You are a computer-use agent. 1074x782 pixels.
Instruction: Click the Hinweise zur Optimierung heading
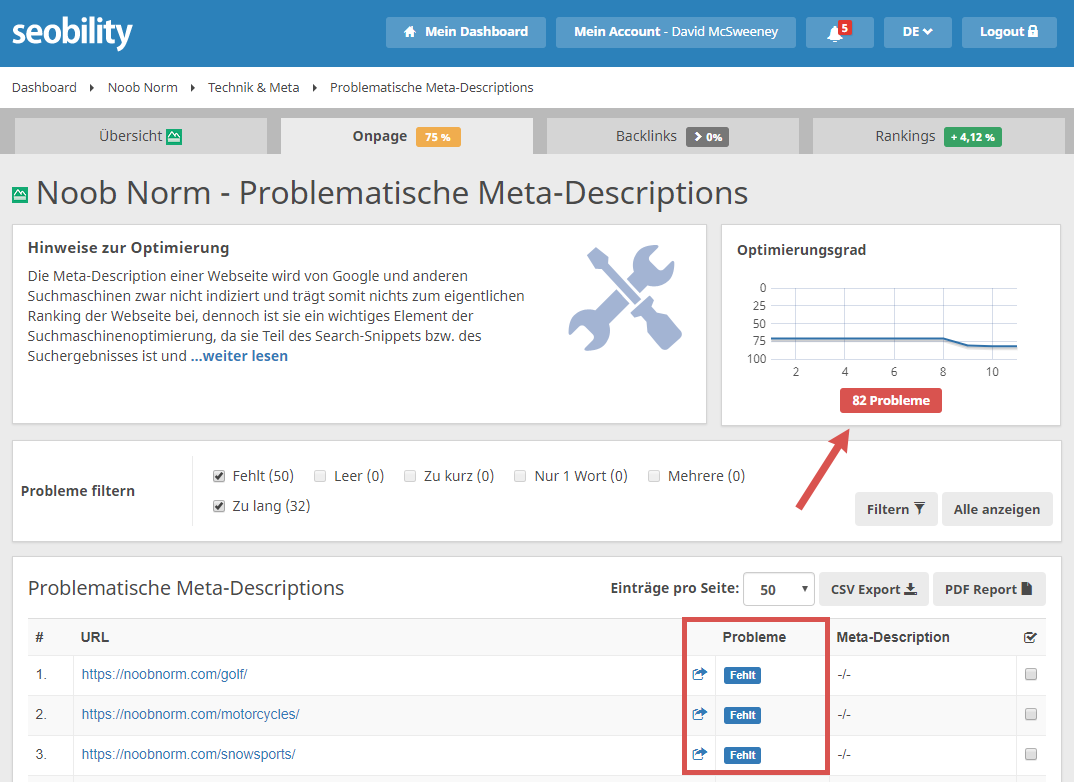(128, 248)
